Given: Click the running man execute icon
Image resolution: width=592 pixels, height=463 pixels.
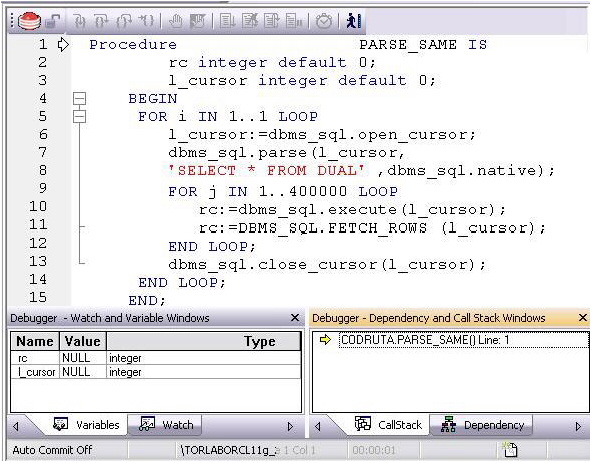Looking at the screenshot, I should point(354,21).
